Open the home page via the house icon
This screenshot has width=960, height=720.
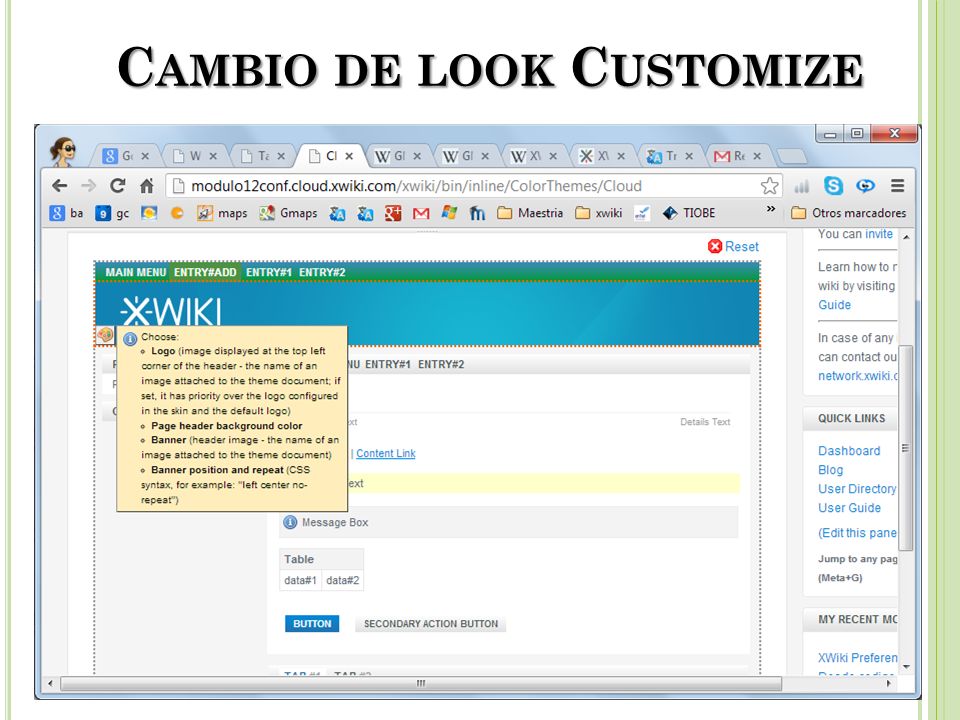[x=147, y=186]
